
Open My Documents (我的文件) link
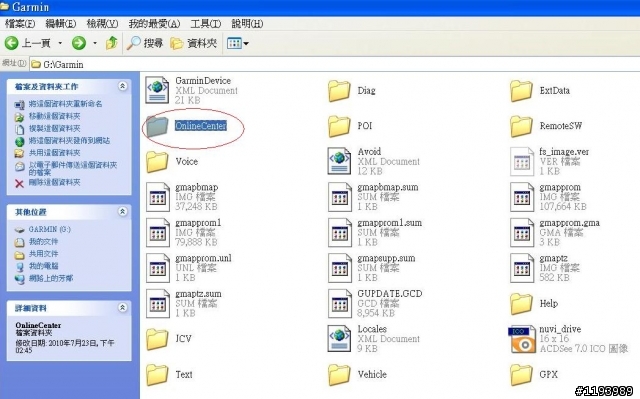43,242
